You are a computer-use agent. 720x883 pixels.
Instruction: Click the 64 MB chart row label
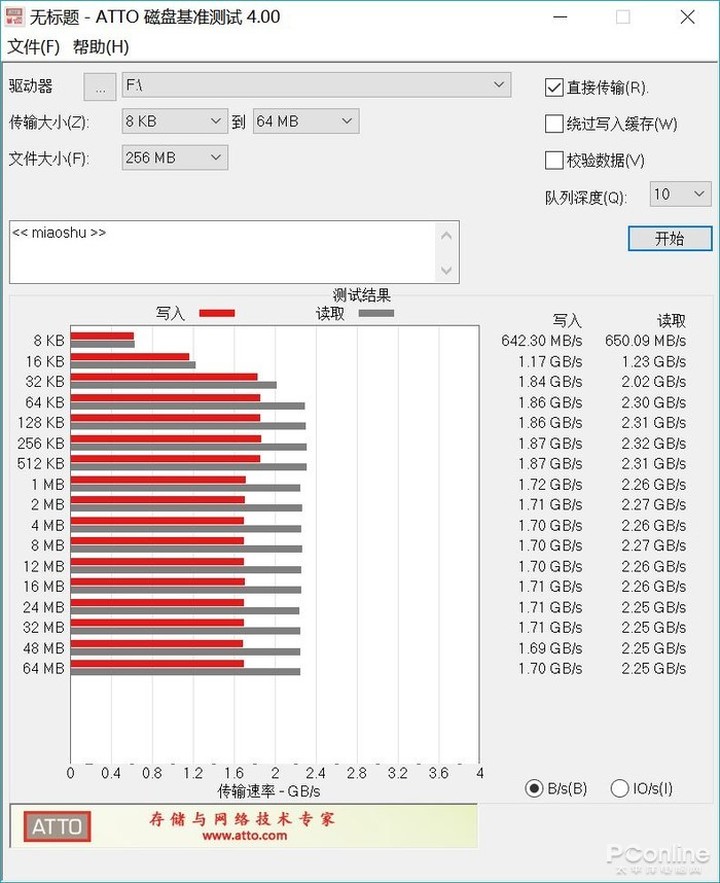[x=44, y=668]
